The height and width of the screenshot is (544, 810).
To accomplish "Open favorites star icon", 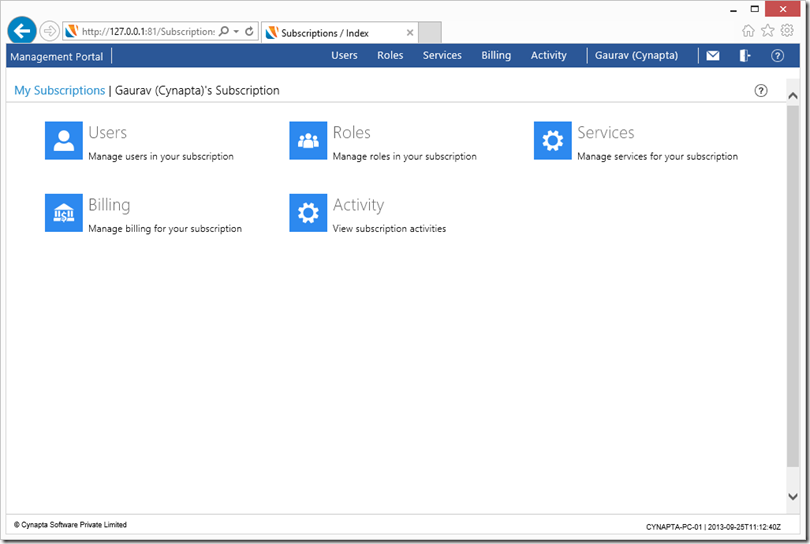I will point(768,30).
